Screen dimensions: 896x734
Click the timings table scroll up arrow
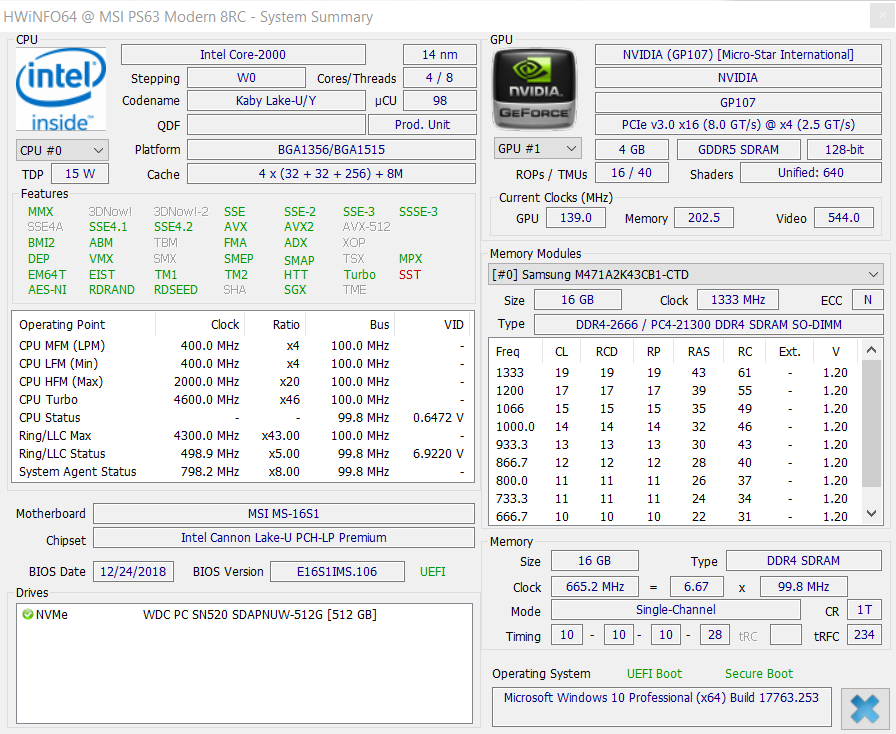pyautogui.click(x=871, y=350)
